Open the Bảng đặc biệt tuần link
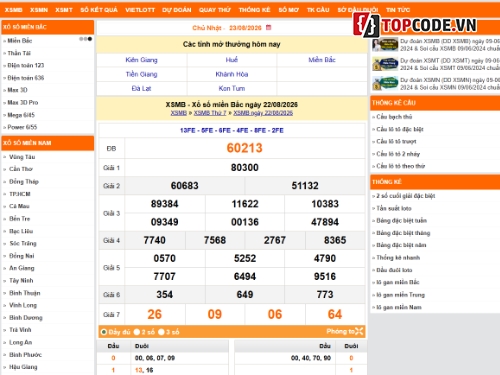 coord(402,220)
